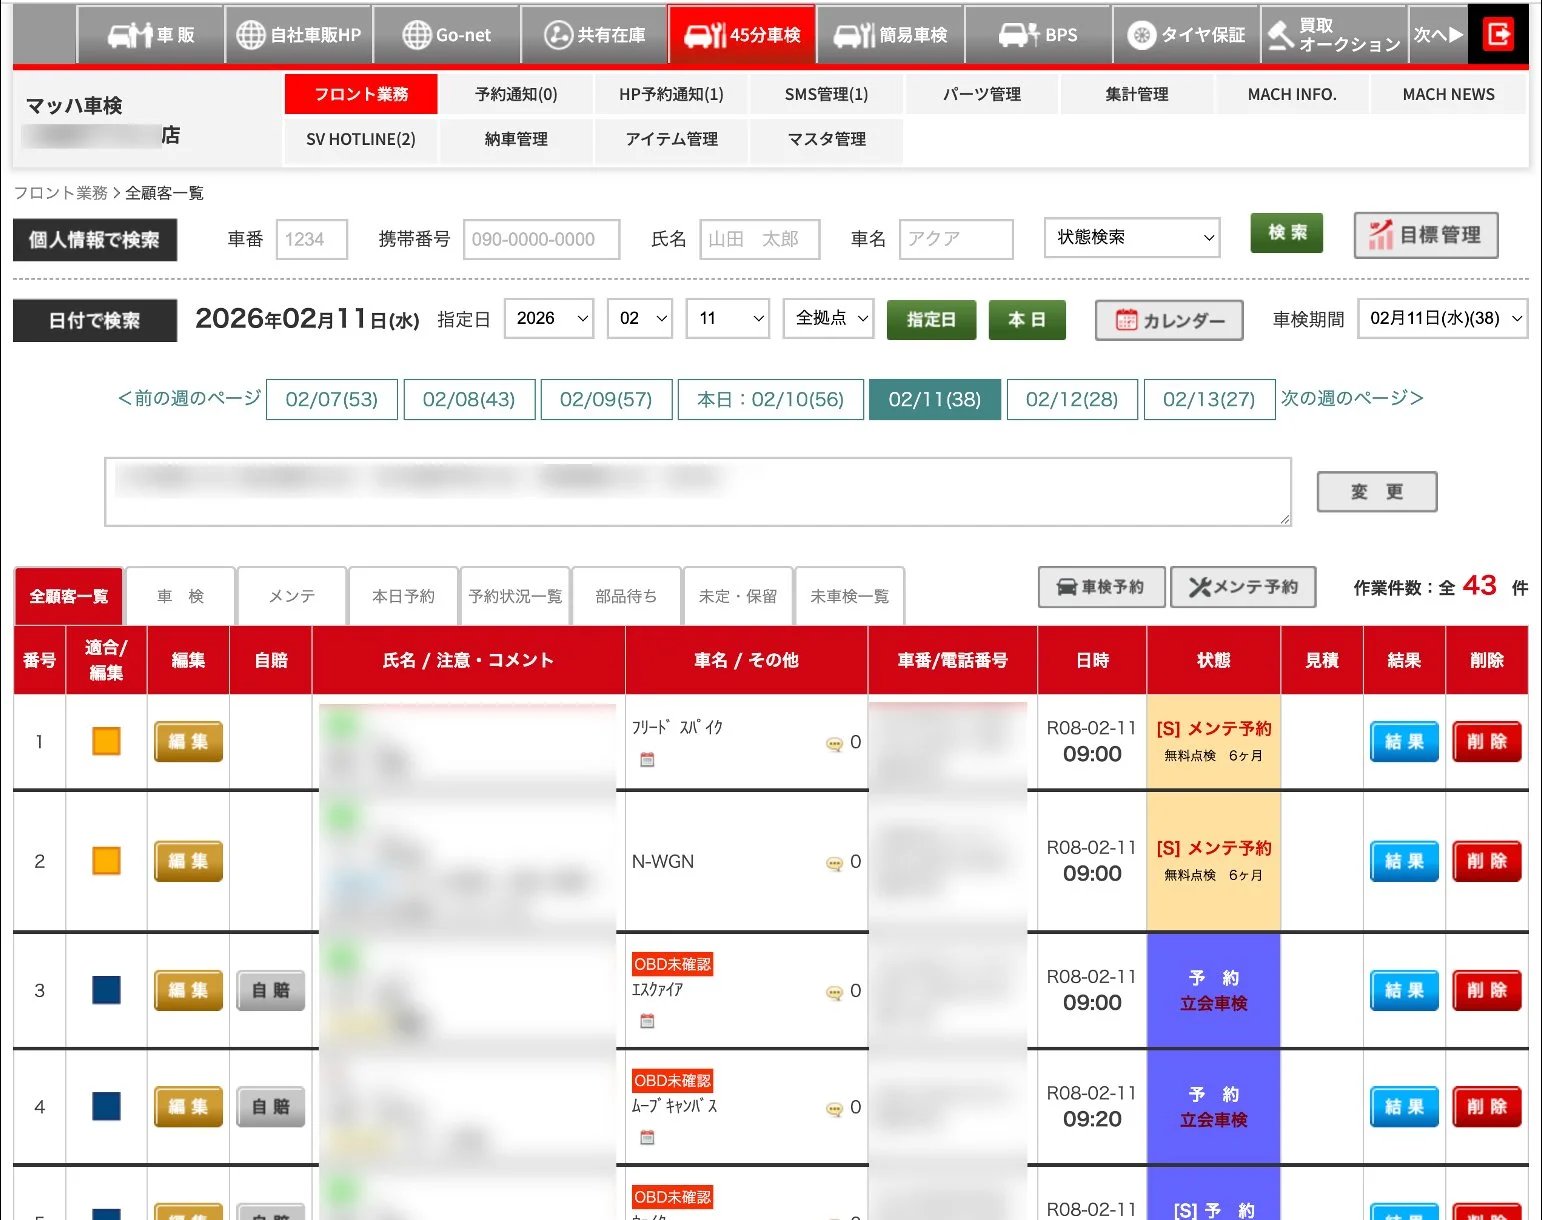Click the calendar icon under フリード スパイク
This screenshot has width=1542, height=1220.
(647, 759)
